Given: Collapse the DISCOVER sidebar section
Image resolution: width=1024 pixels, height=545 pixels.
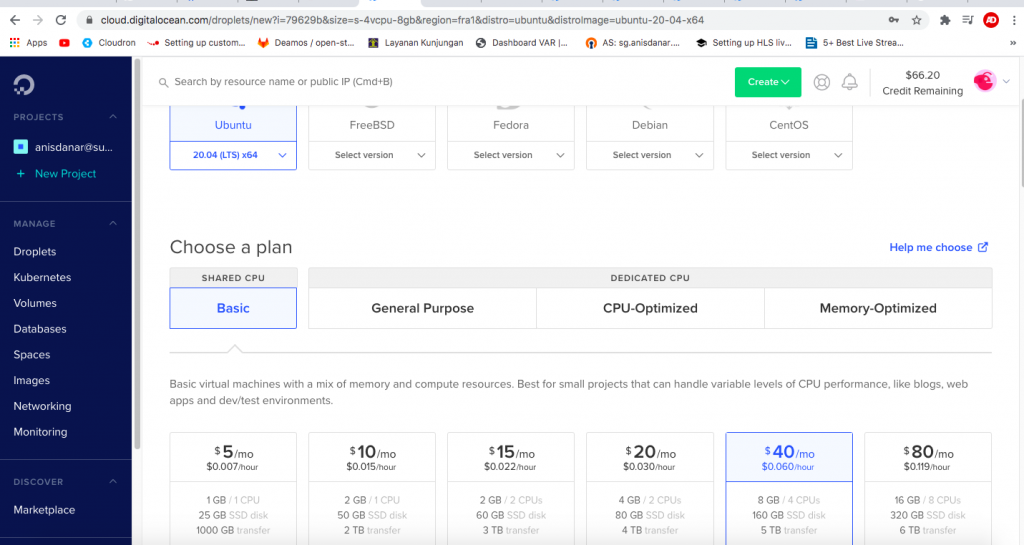Looking at the screenshot, I should (x=113, y=482).
